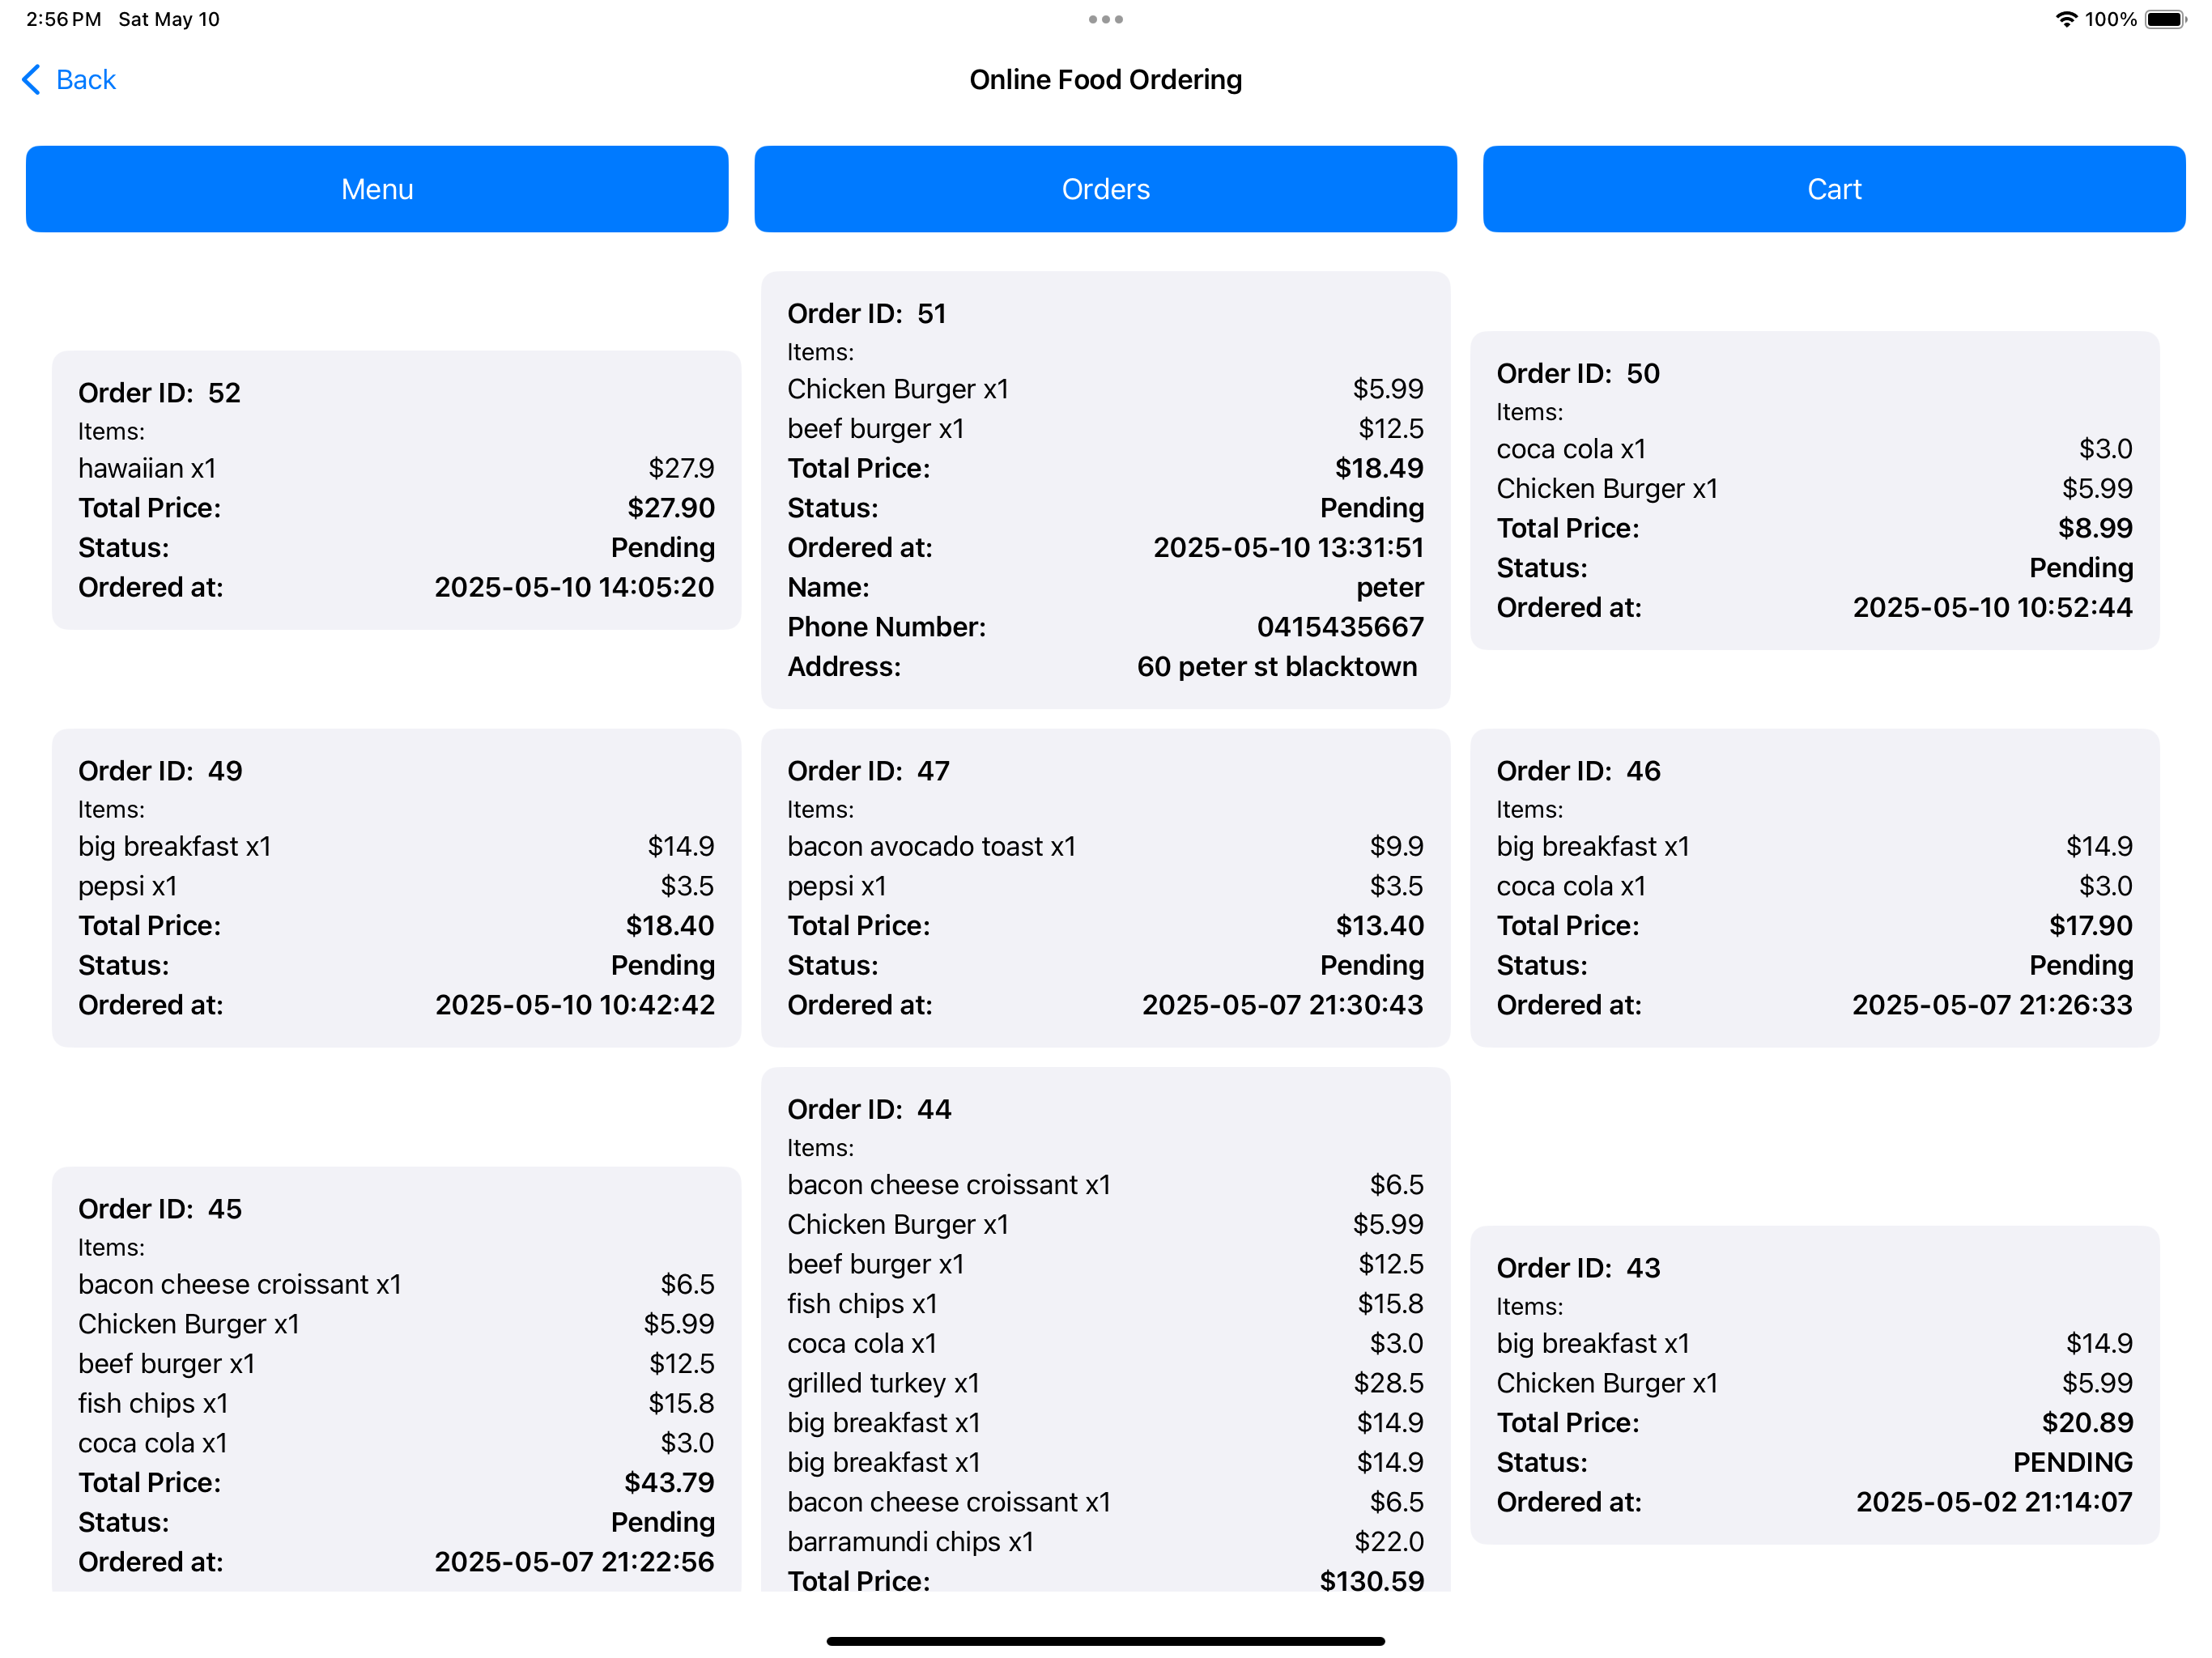
Task: Select barramundi chips x1 item
Action: pyautogui.click(x=911, y=1542)
